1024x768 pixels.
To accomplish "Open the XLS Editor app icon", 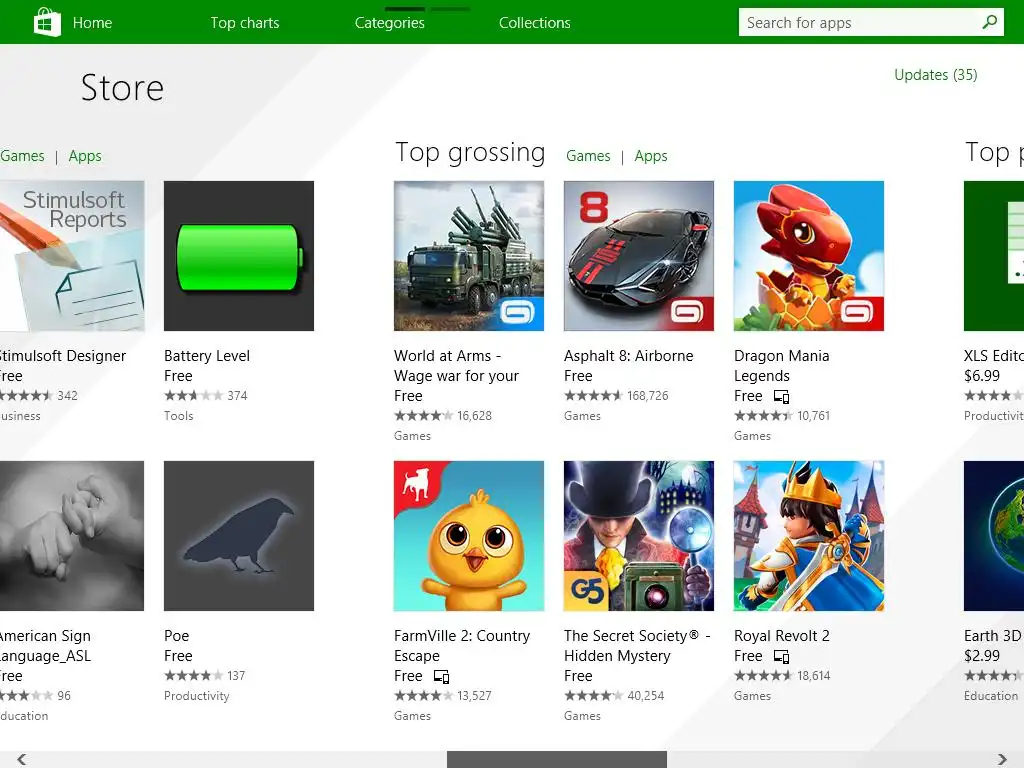I will tap(994, 256).
